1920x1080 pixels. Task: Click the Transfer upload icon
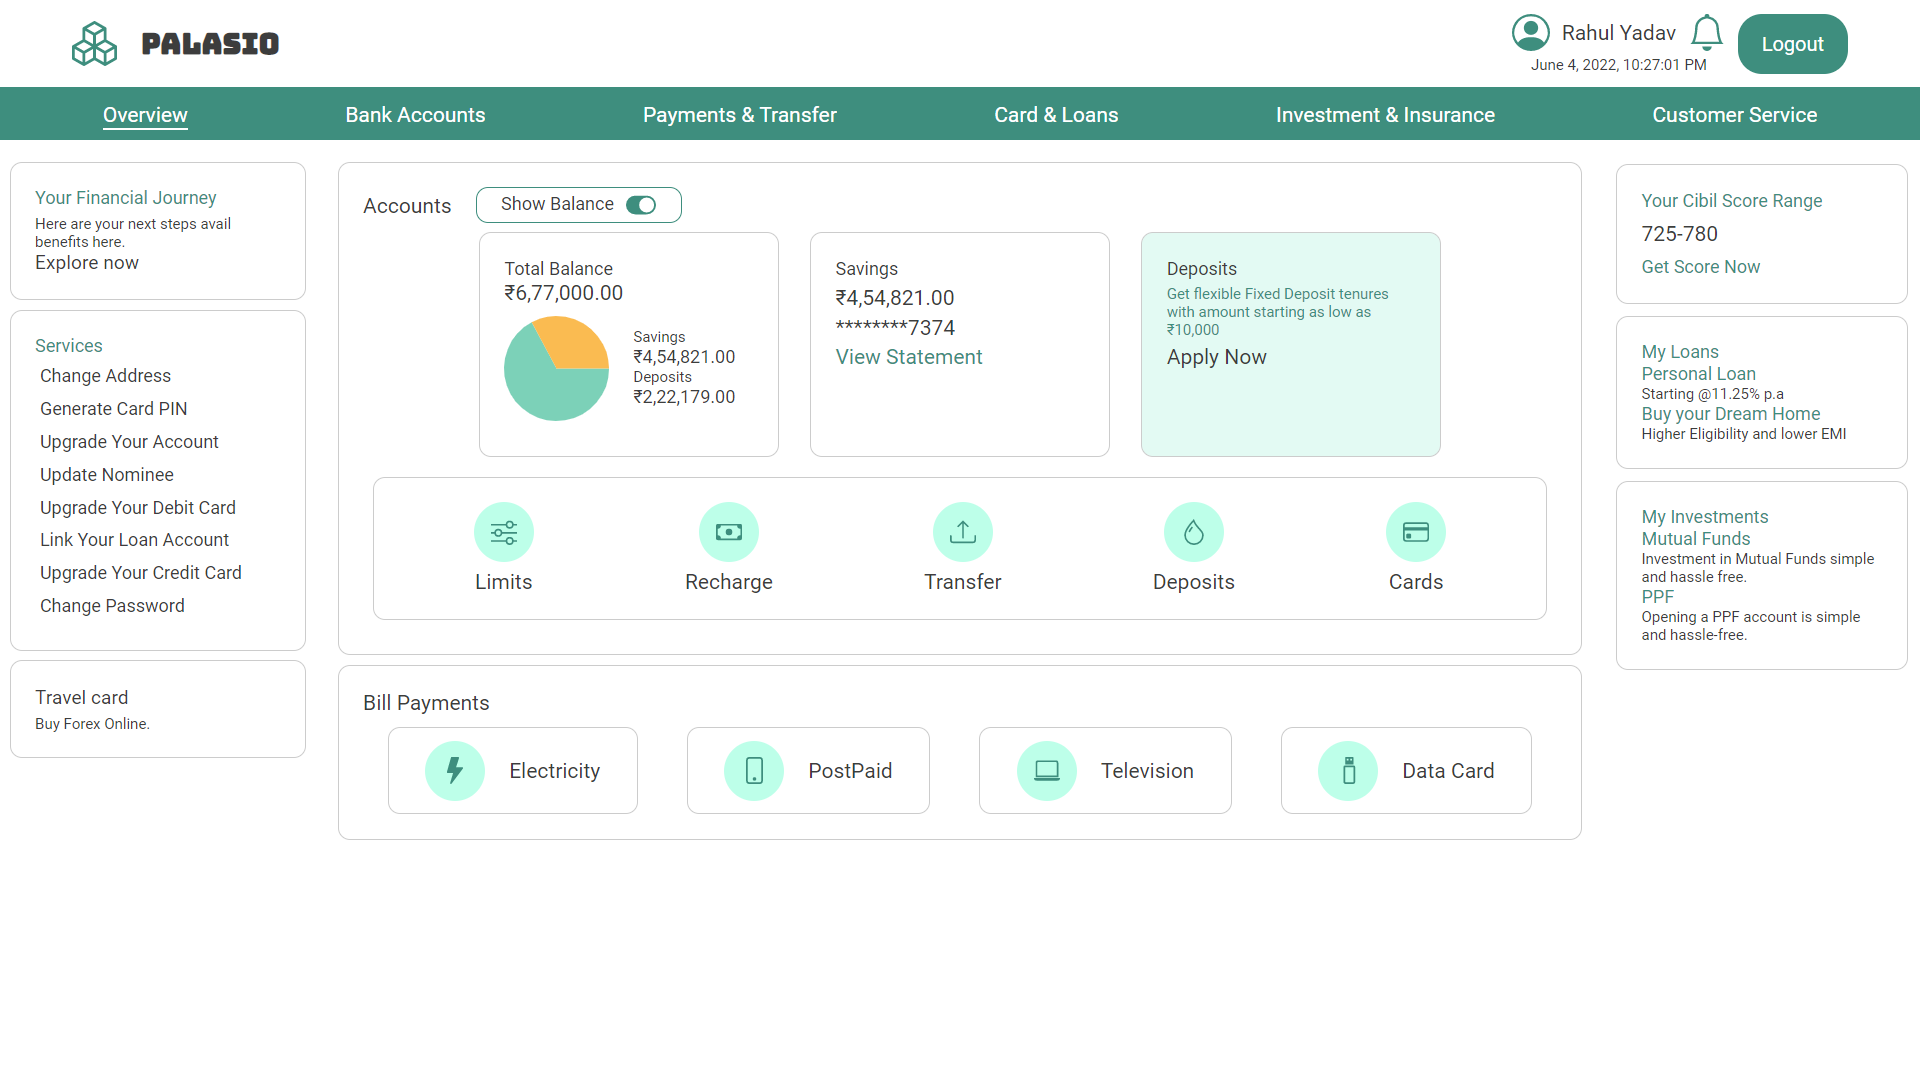point(962,532)
